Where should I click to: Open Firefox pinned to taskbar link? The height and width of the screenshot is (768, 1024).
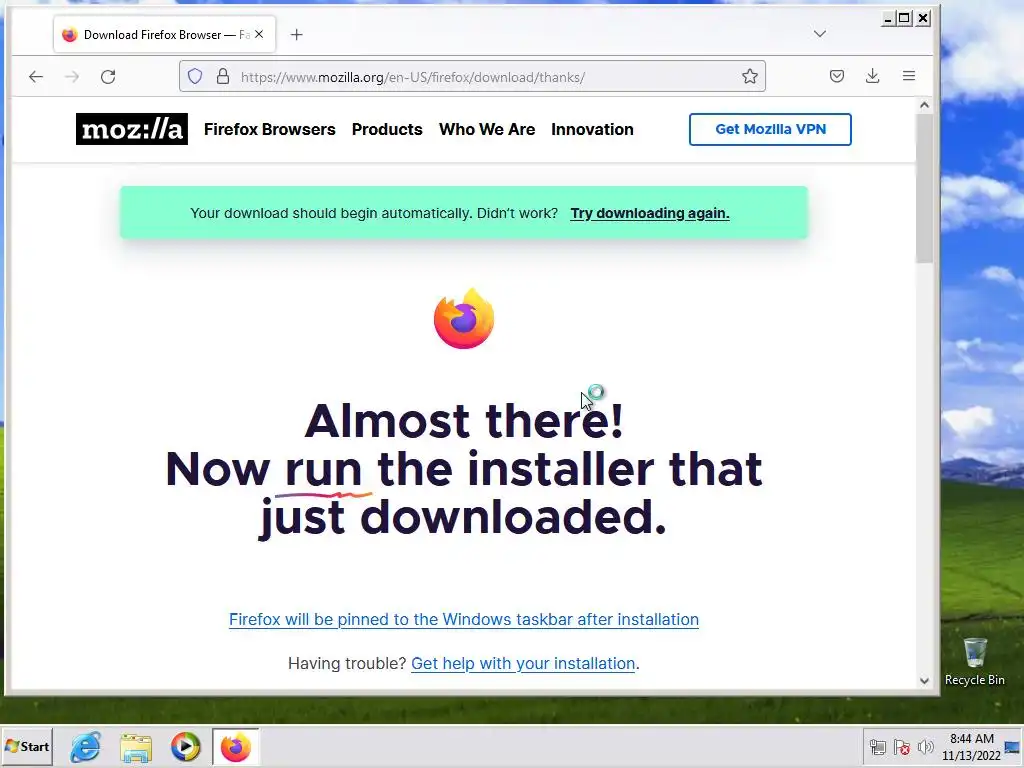coord(464,619)
